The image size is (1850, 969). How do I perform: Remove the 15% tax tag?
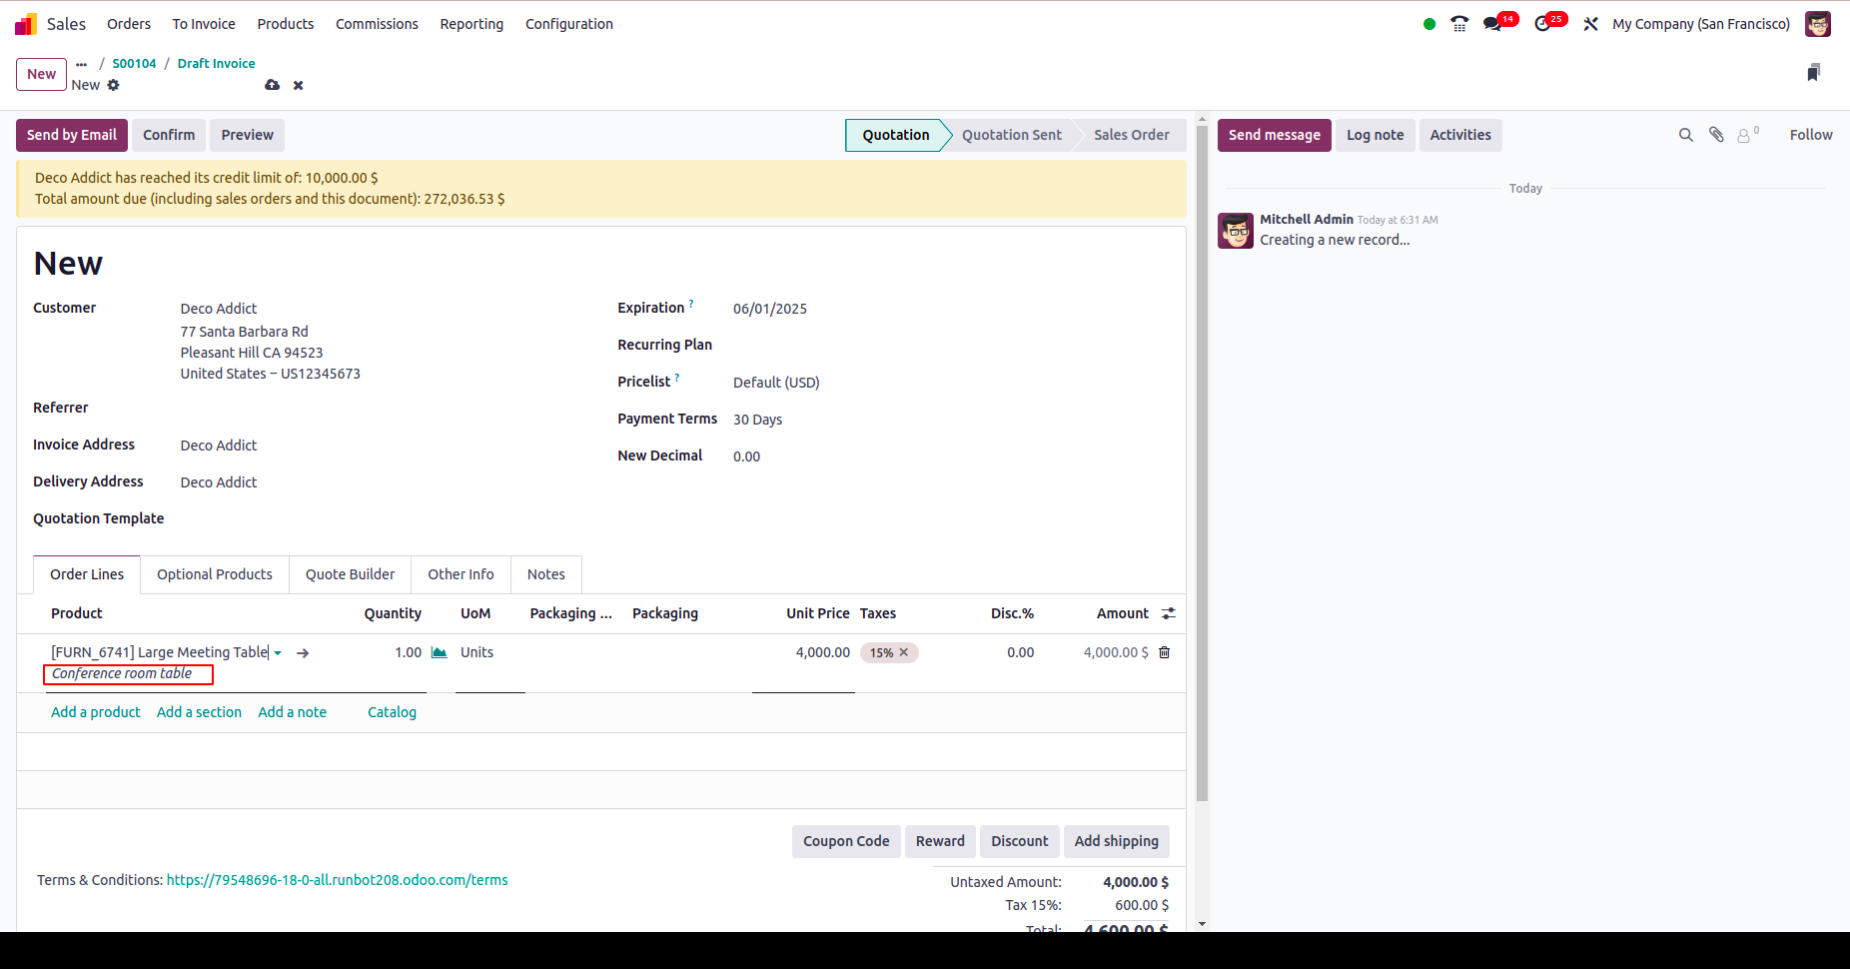[x=904, y=652]
